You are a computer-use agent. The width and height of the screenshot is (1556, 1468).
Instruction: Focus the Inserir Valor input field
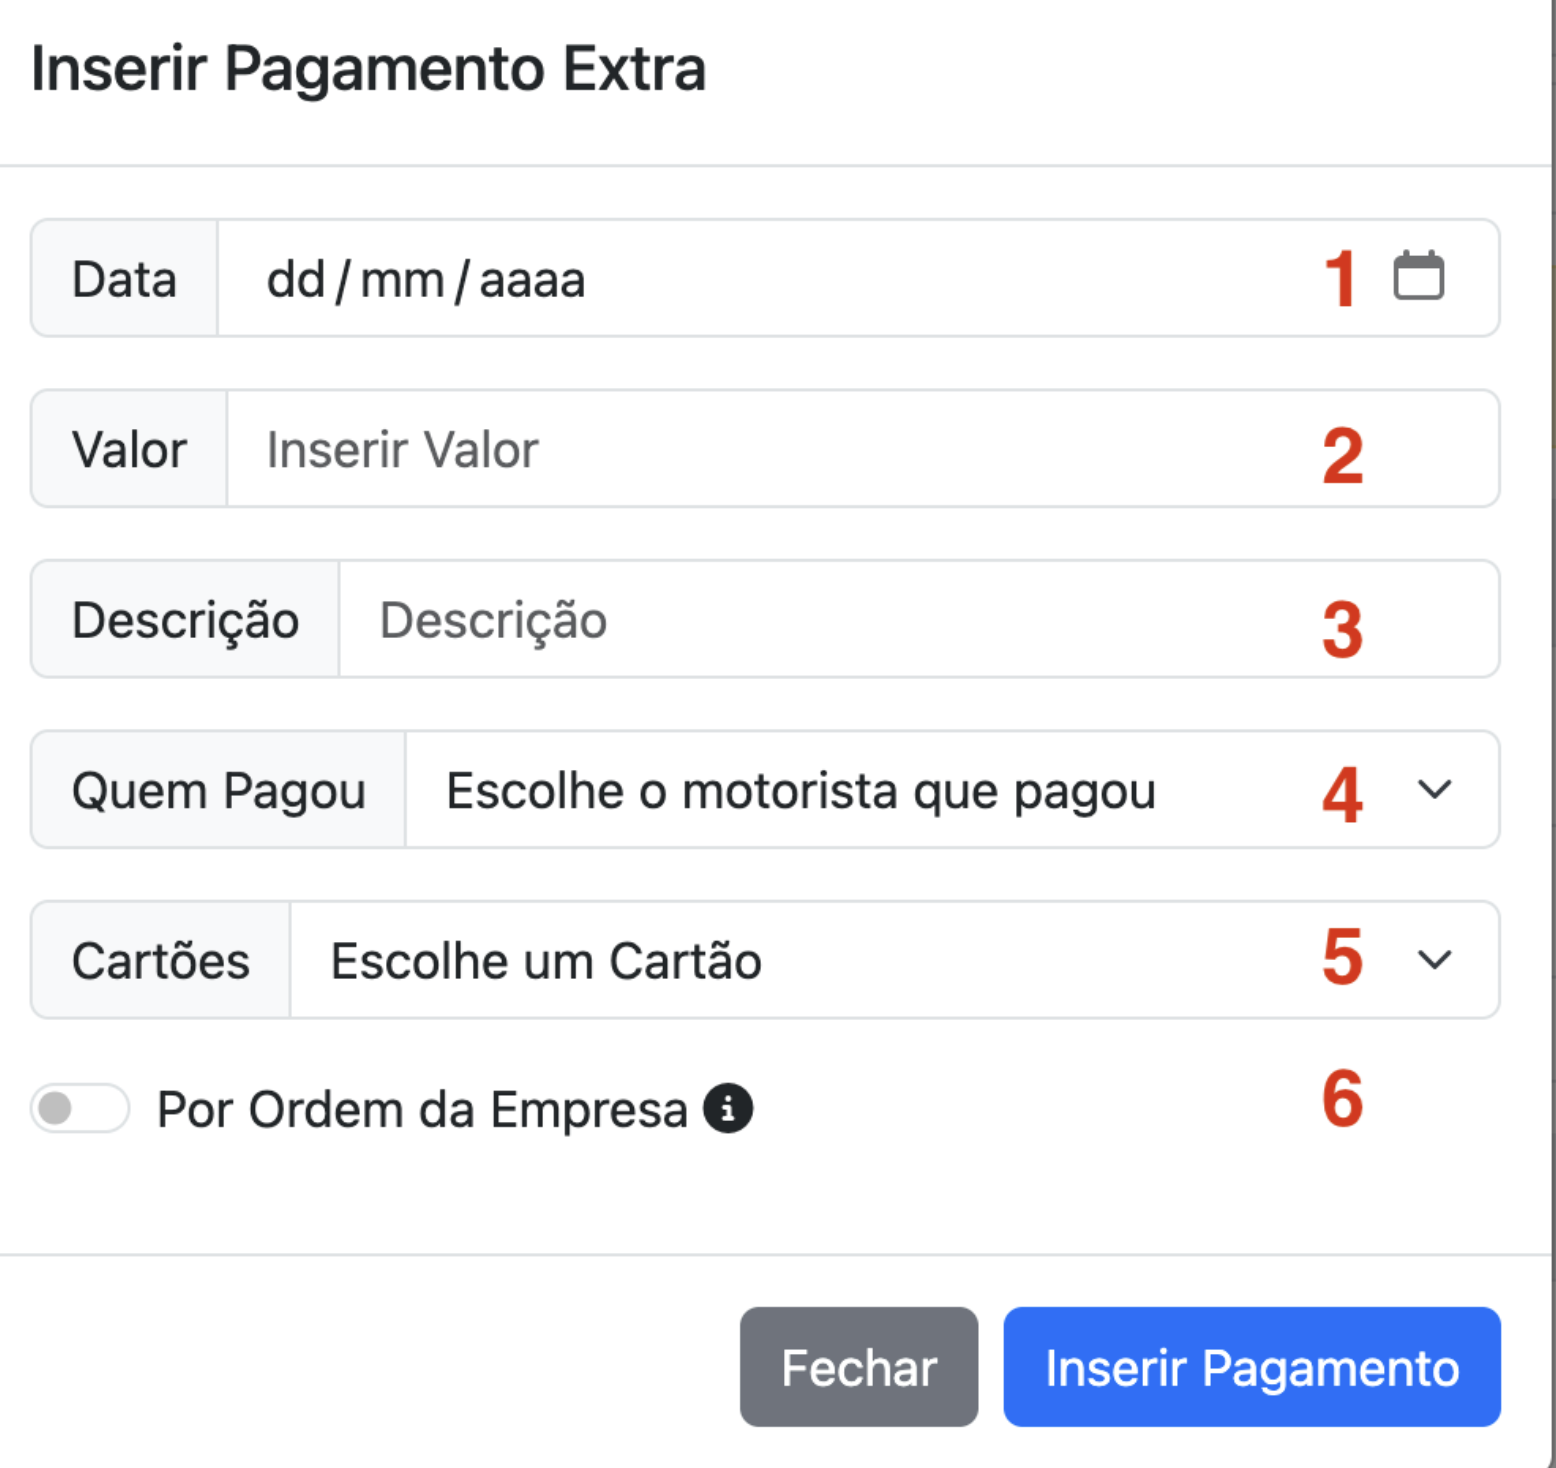pos(863,449)
